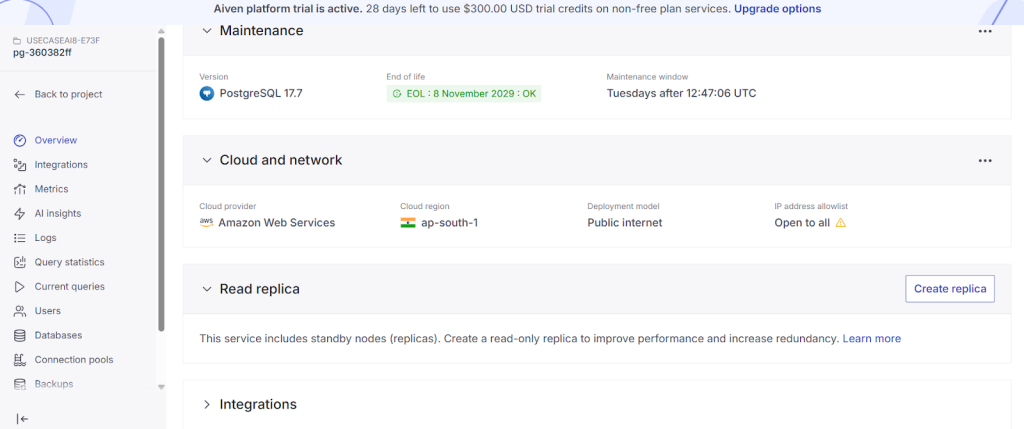Open Maintenance three-dot options menu

point(985,31)
